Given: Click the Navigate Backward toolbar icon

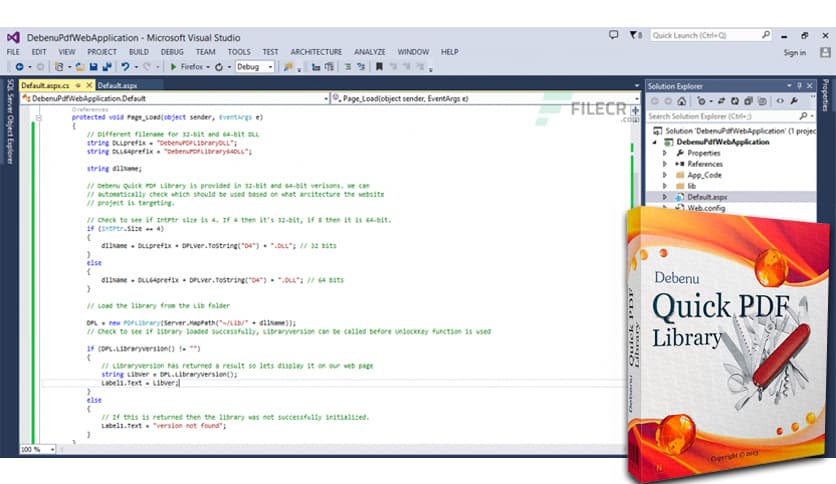Looking at the screenshot, I should (19, 67).
